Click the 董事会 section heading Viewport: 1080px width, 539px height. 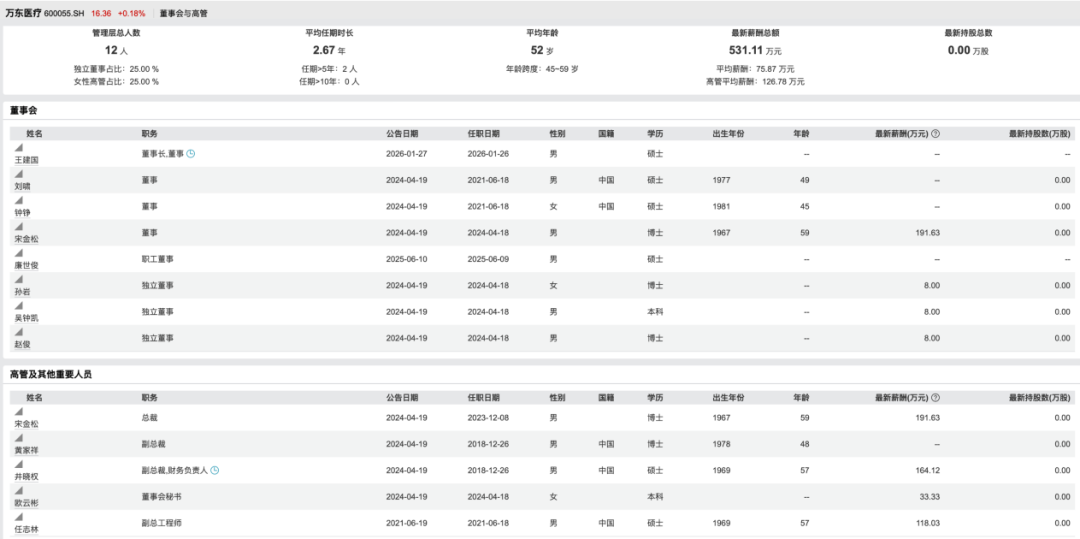click(24, 109)
